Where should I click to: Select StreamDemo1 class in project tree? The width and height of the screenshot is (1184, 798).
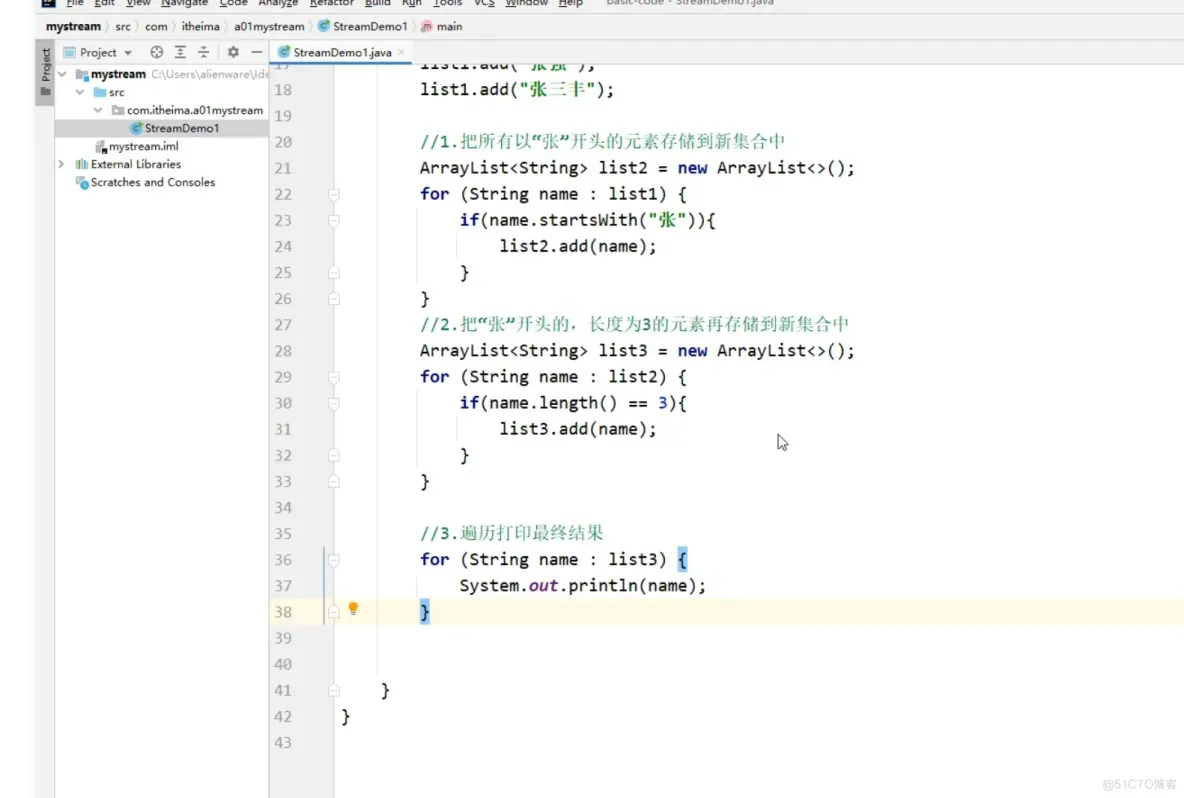(x=181, y=128)
